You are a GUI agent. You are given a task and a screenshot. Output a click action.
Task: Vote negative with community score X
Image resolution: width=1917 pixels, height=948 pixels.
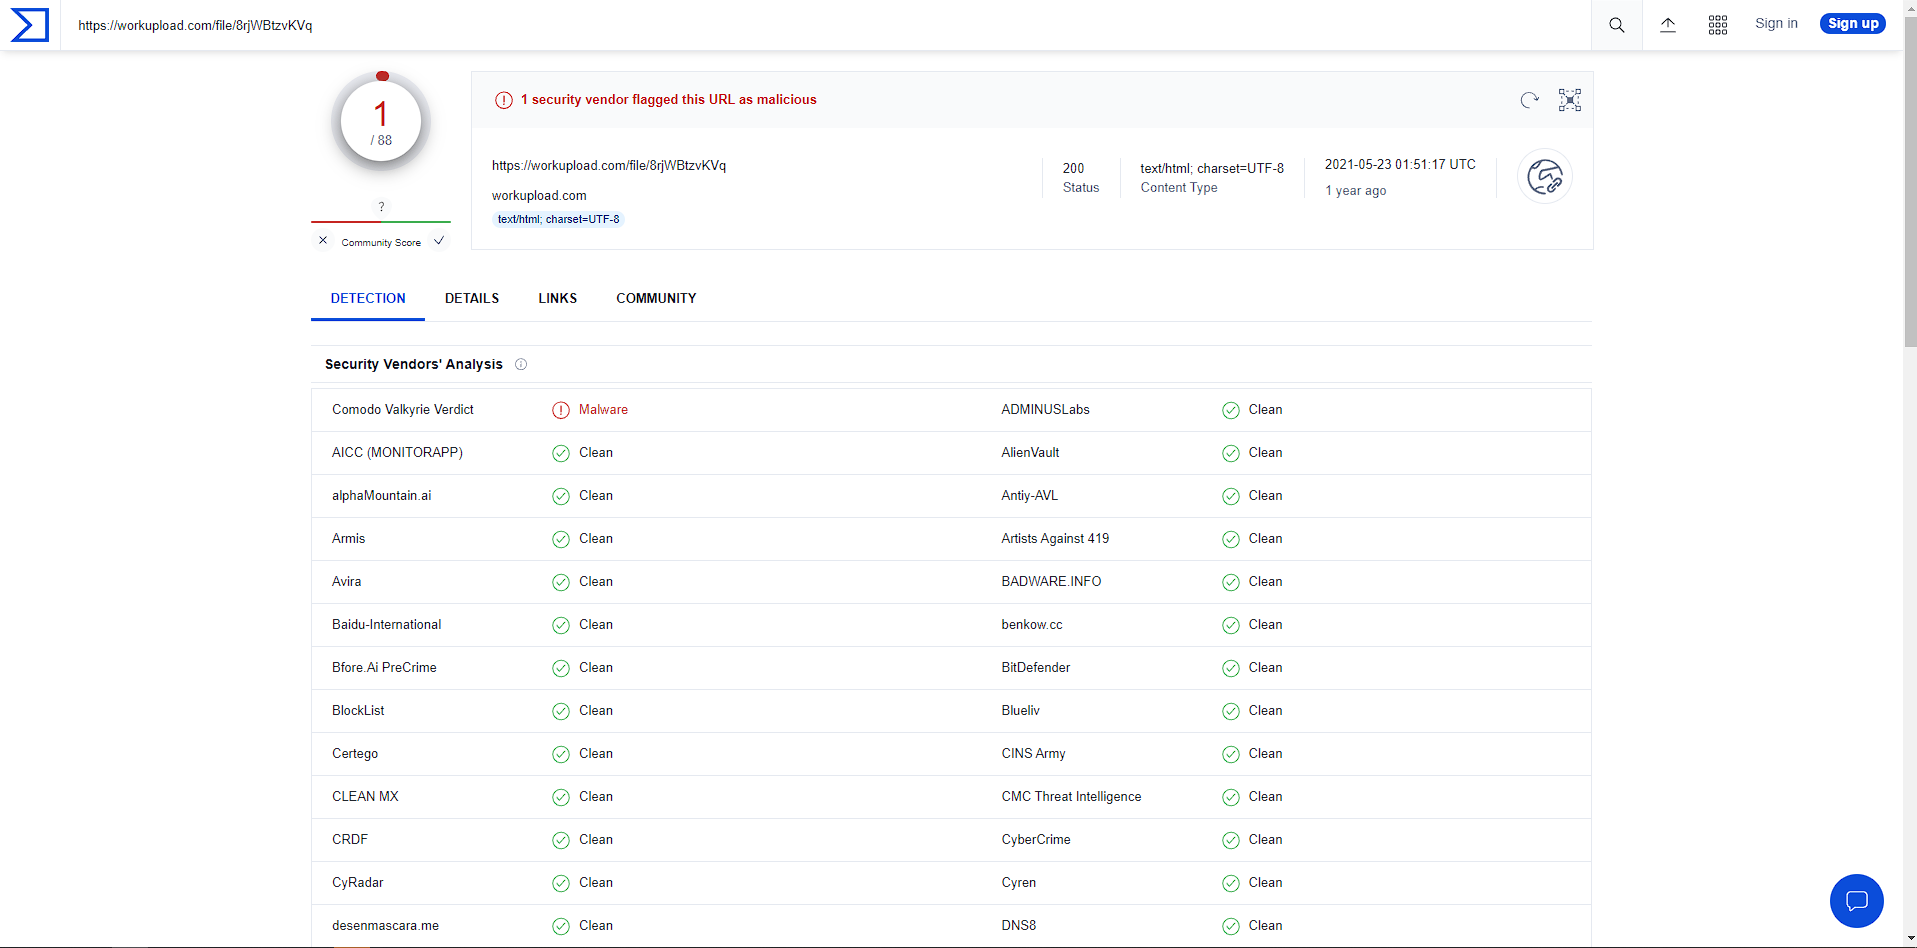coord(323,241)
